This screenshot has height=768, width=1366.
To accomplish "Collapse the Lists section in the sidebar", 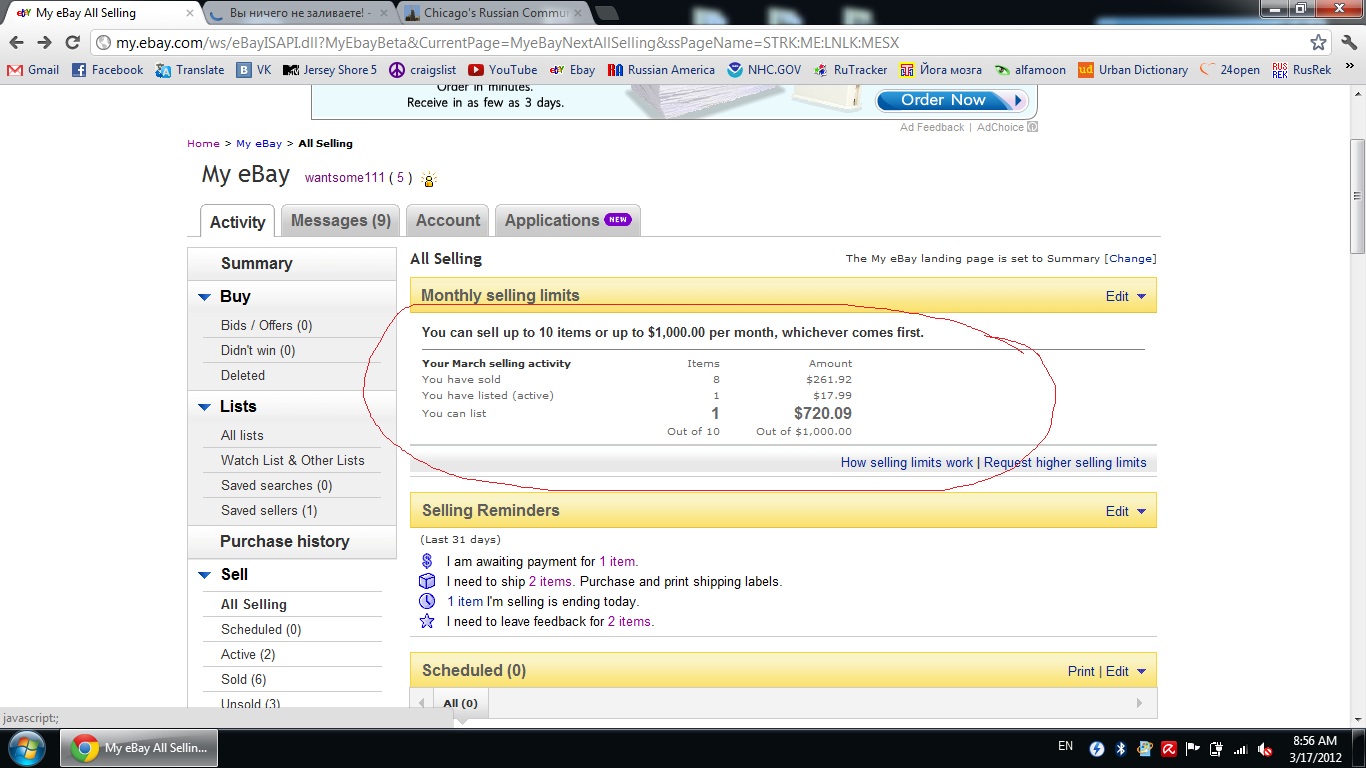I will (x=204, y=407).
